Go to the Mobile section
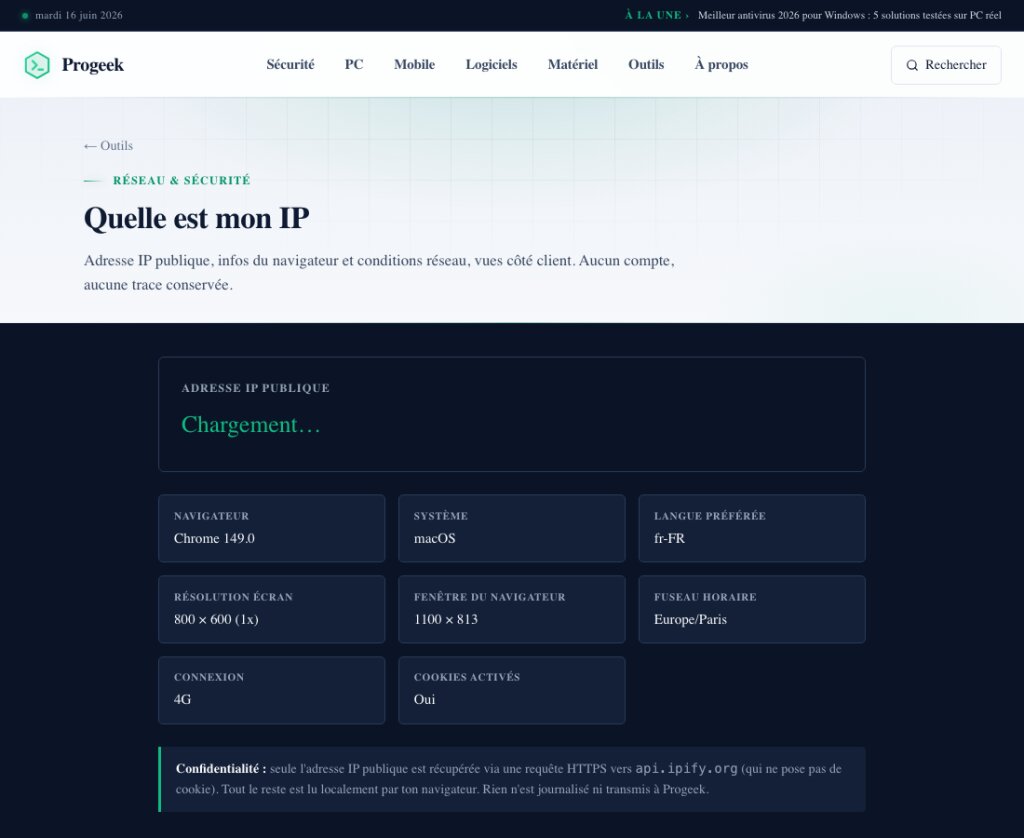Image resolution: width=1024 pixels, height=838 pixels. click(x=414, y=65)
